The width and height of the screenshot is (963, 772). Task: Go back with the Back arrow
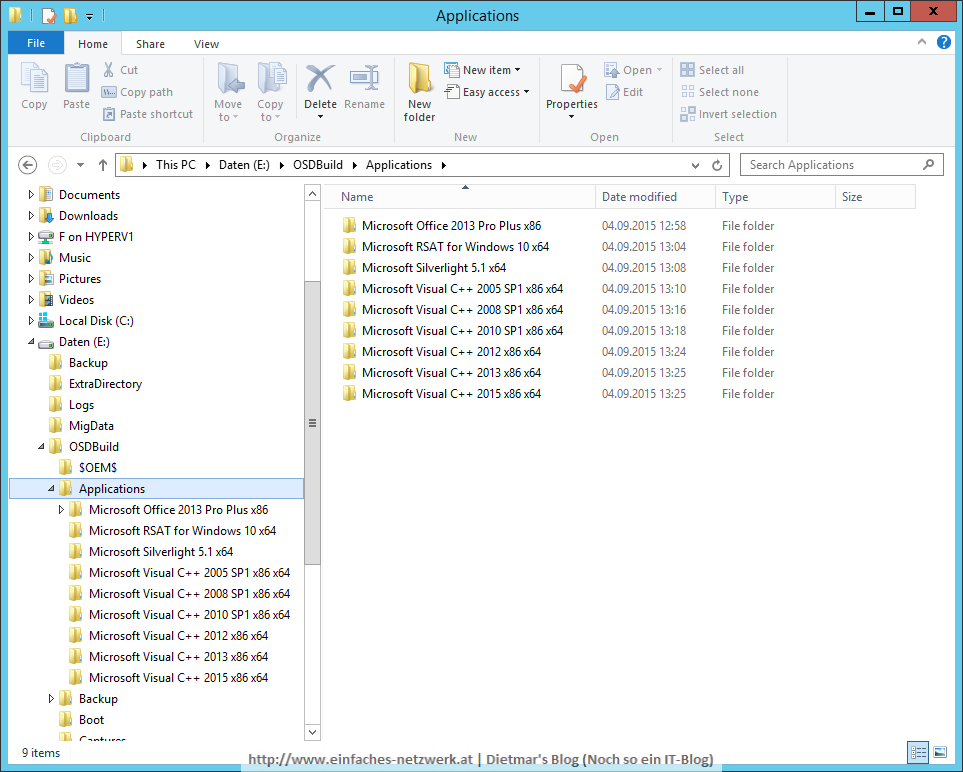pyautogui.click(x=28, y=165)
